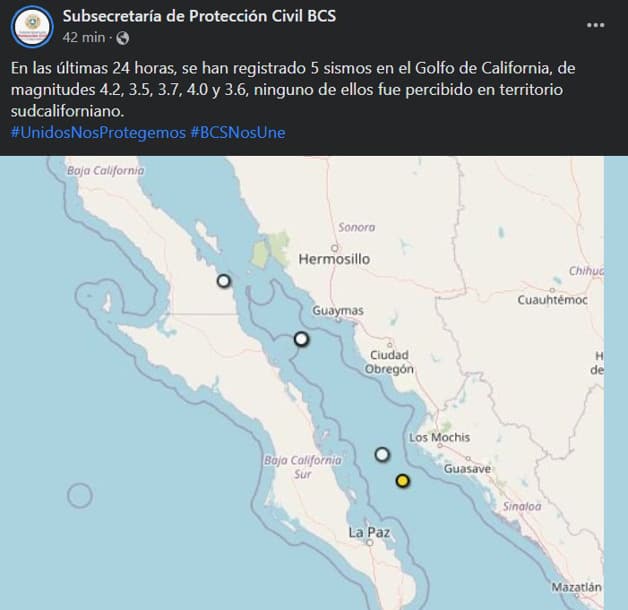This screenshot has height=610, width=628.
Task: Click the Guaymas label on the map
Action: [x=338, y=310]
